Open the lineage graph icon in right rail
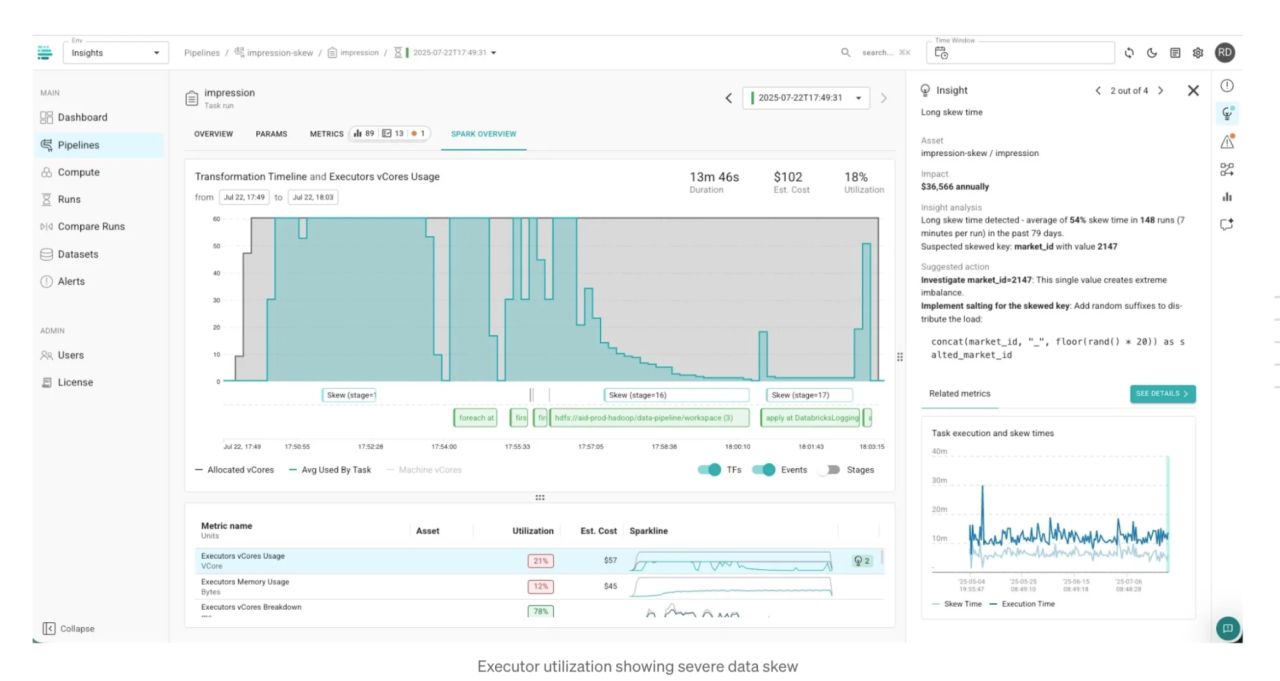 (x=1227, y=170)
